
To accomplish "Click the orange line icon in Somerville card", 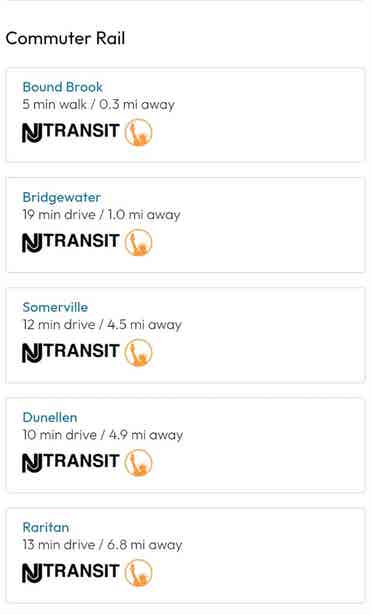I will 138,352.
